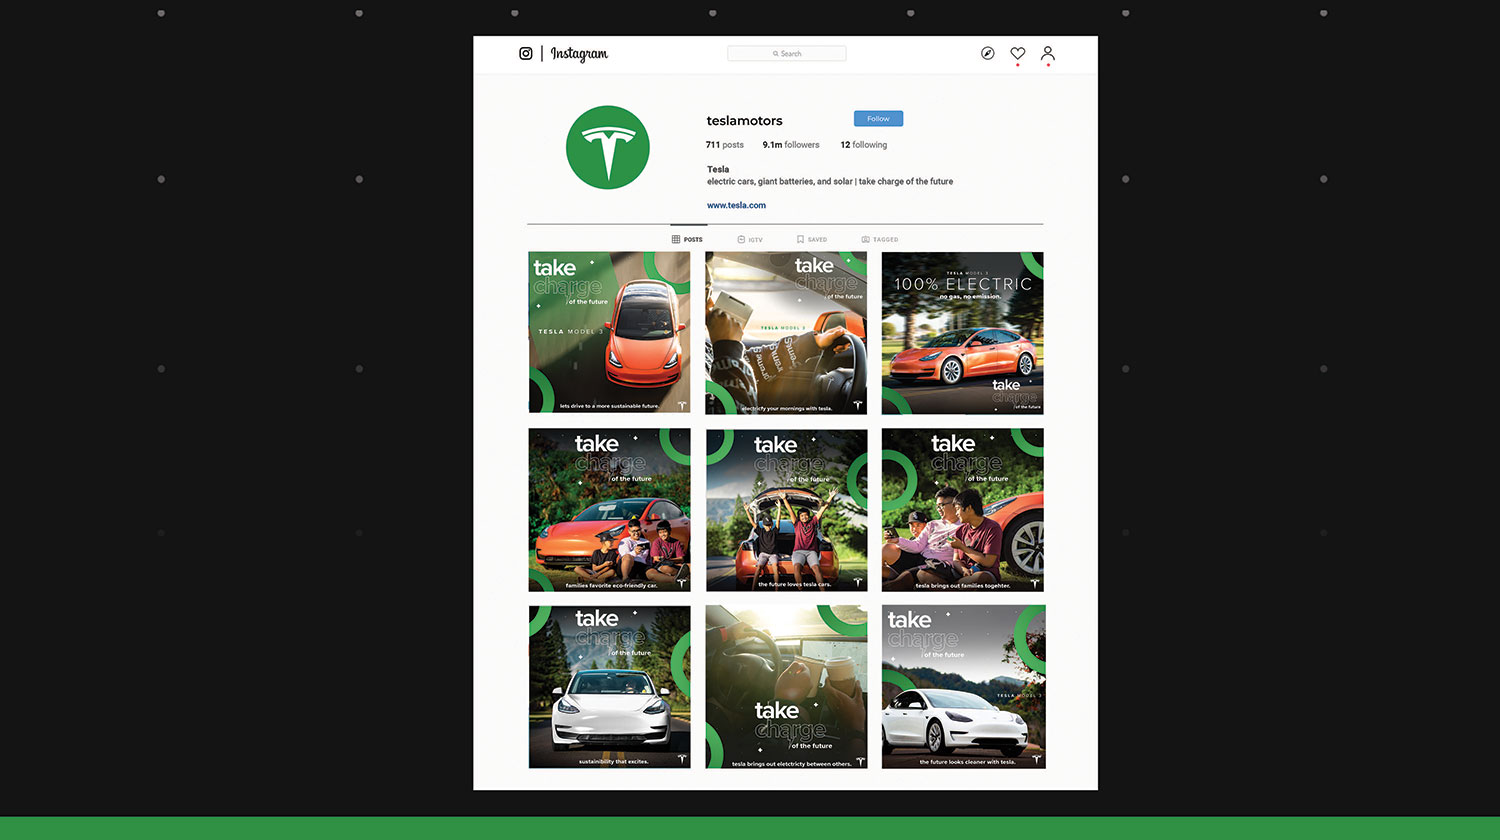View the 9.1m followers list
This screenshot has height=840, width=1500.
click(790, 145)
